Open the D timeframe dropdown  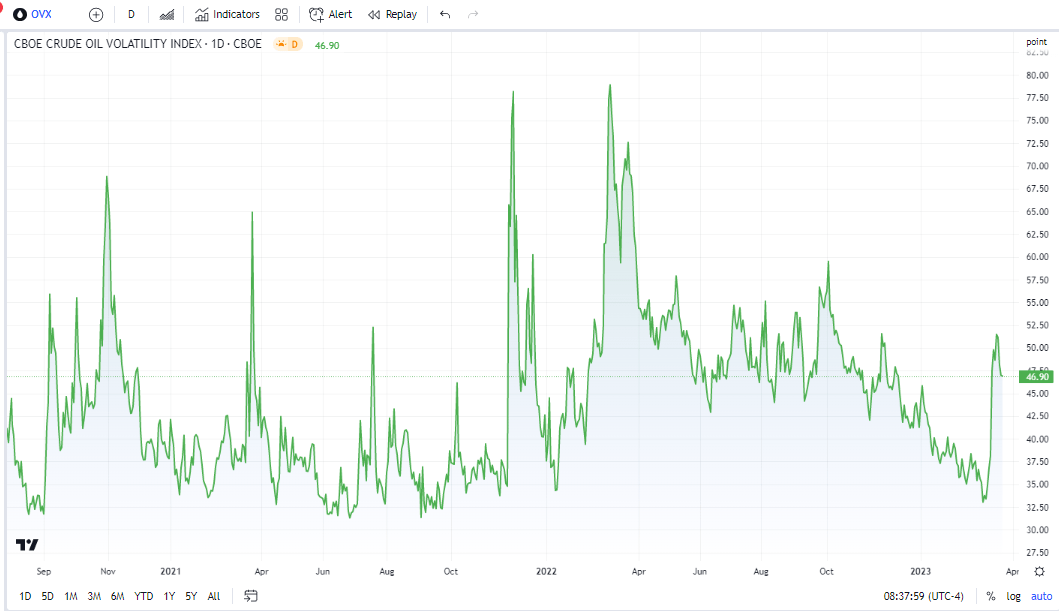tap(130, 14)
